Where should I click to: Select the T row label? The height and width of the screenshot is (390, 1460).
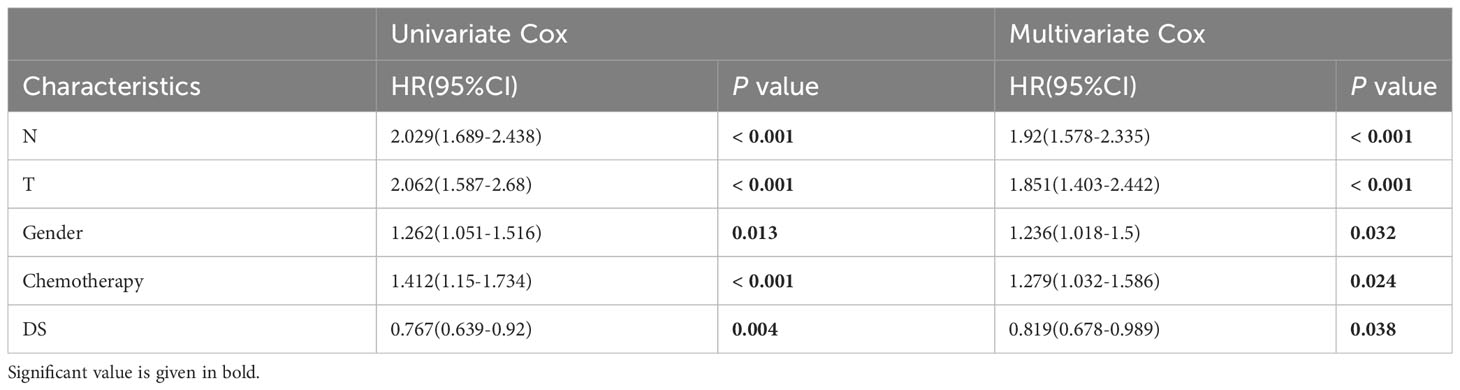29,184
